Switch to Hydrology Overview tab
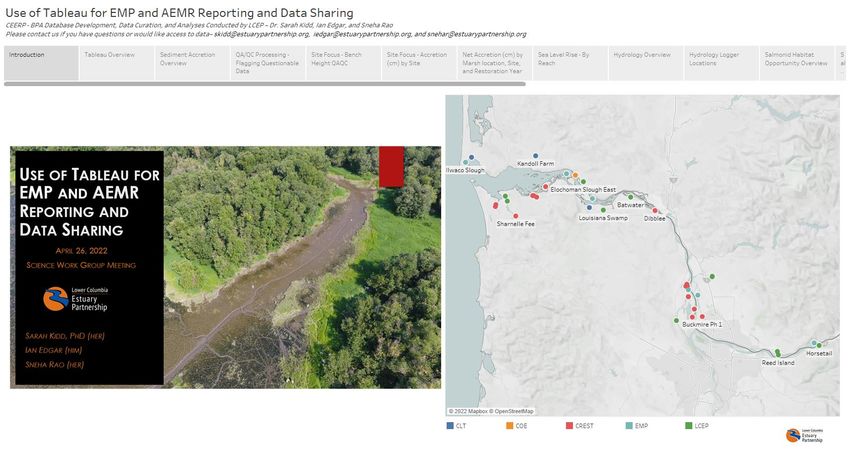 tap(646, 63)
